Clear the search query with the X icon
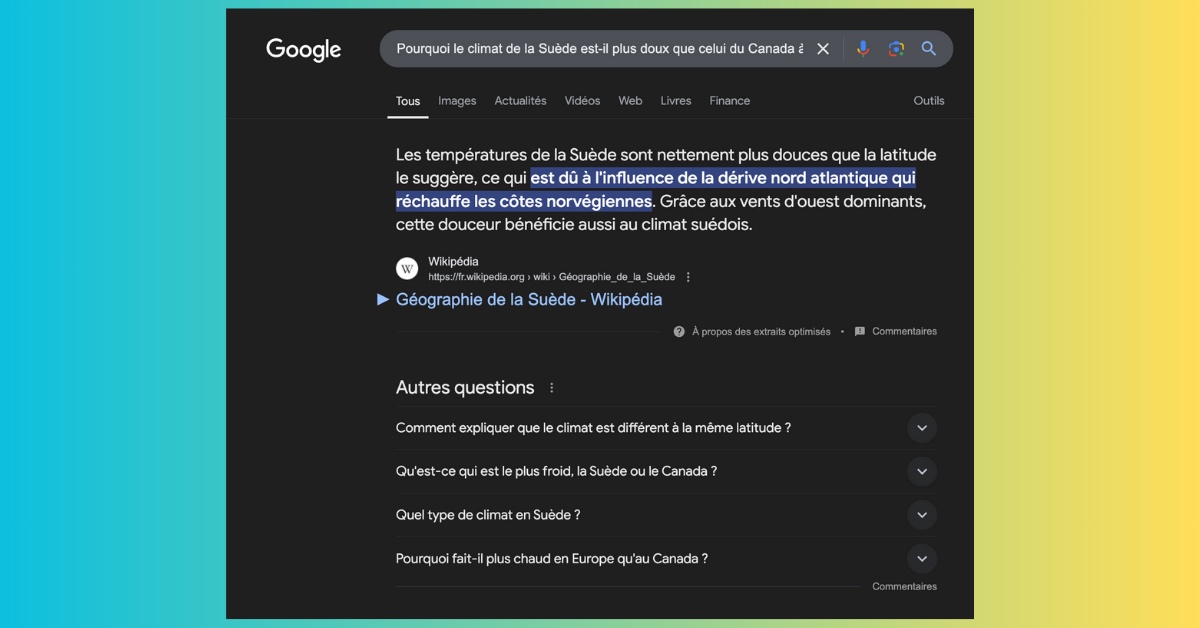 click(x=823, y=49)
